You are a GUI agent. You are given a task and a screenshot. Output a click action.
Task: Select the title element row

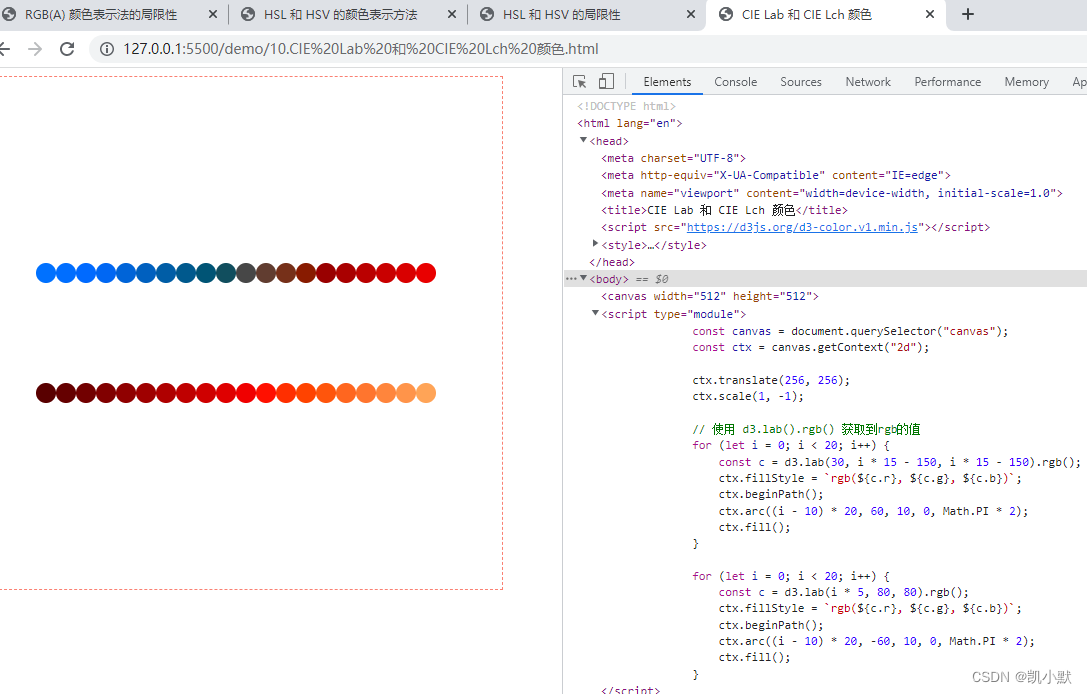(724, 210)
